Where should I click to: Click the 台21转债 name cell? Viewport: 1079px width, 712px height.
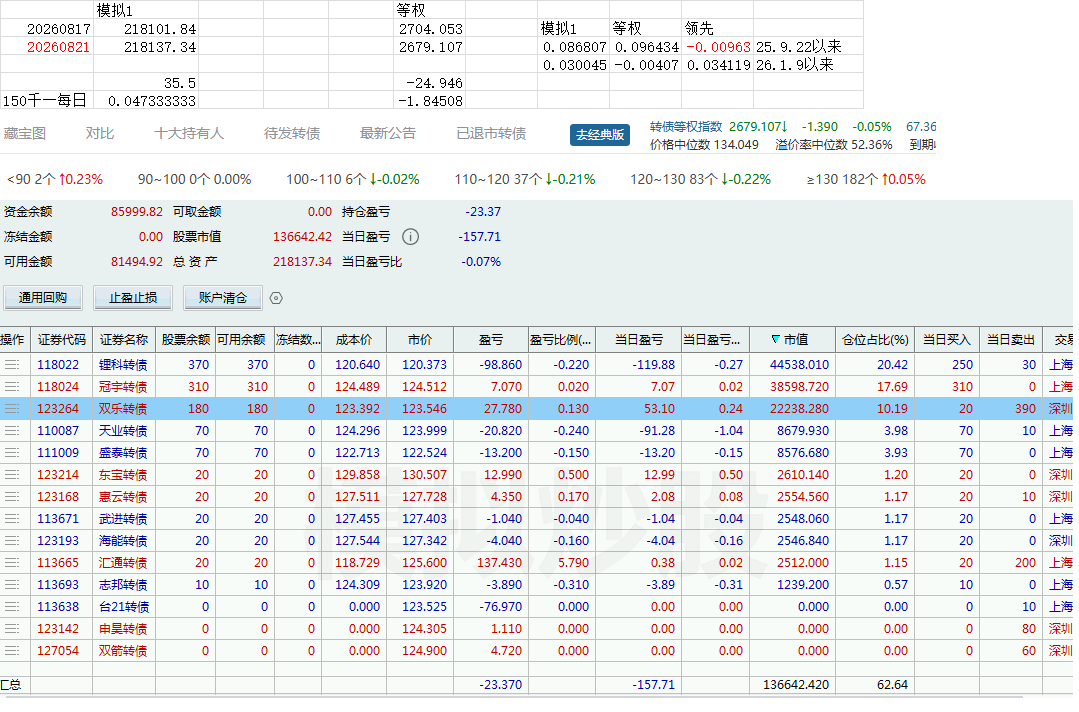124,607
